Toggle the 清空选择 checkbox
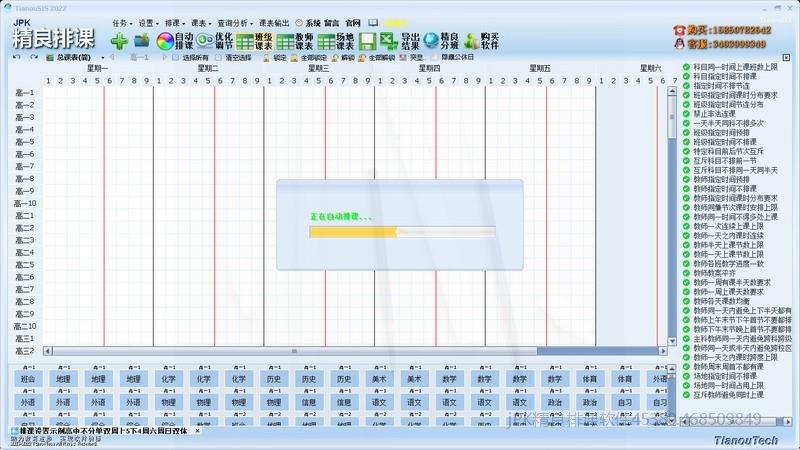 pos(218,58)
